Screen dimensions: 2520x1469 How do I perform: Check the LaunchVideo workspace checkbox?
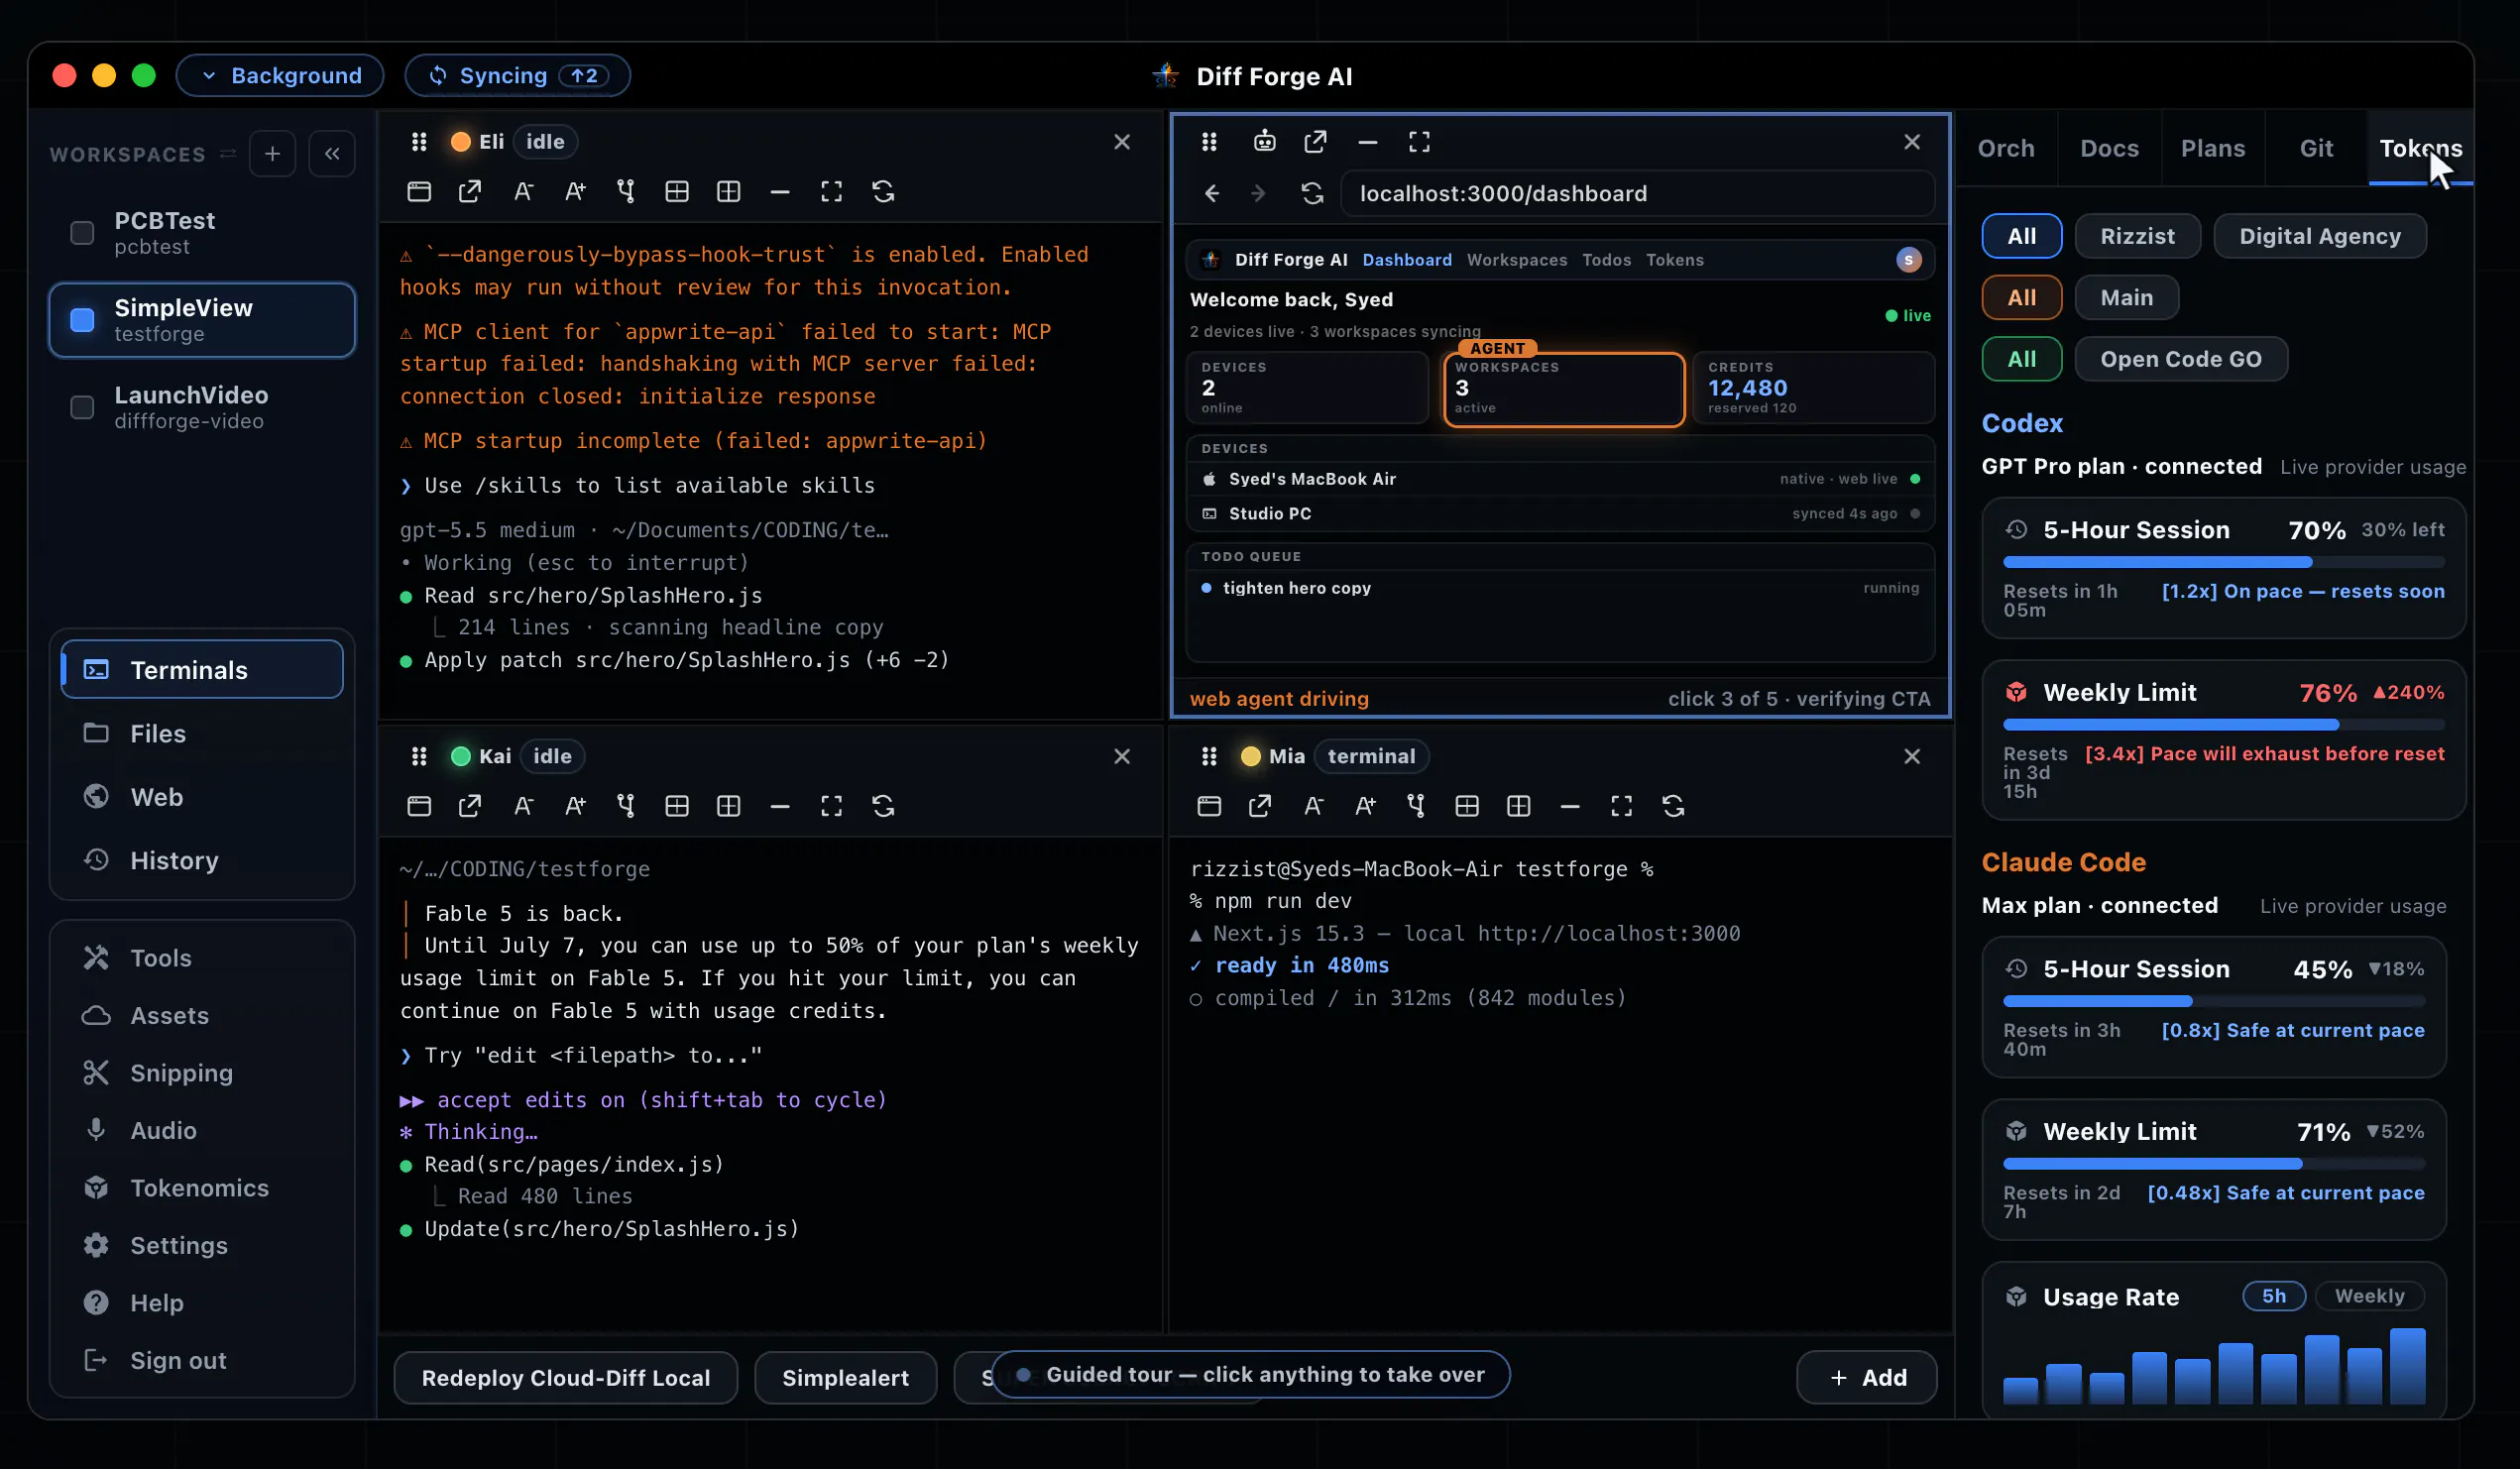82,407
